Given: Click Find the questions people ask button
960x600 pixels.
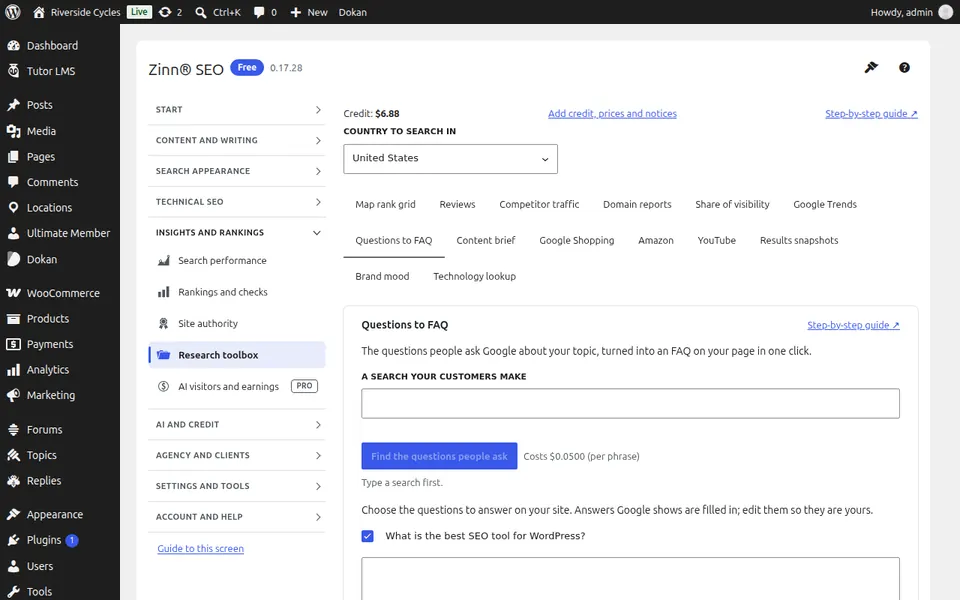Looking at the screenshot, I should [439, 456].
